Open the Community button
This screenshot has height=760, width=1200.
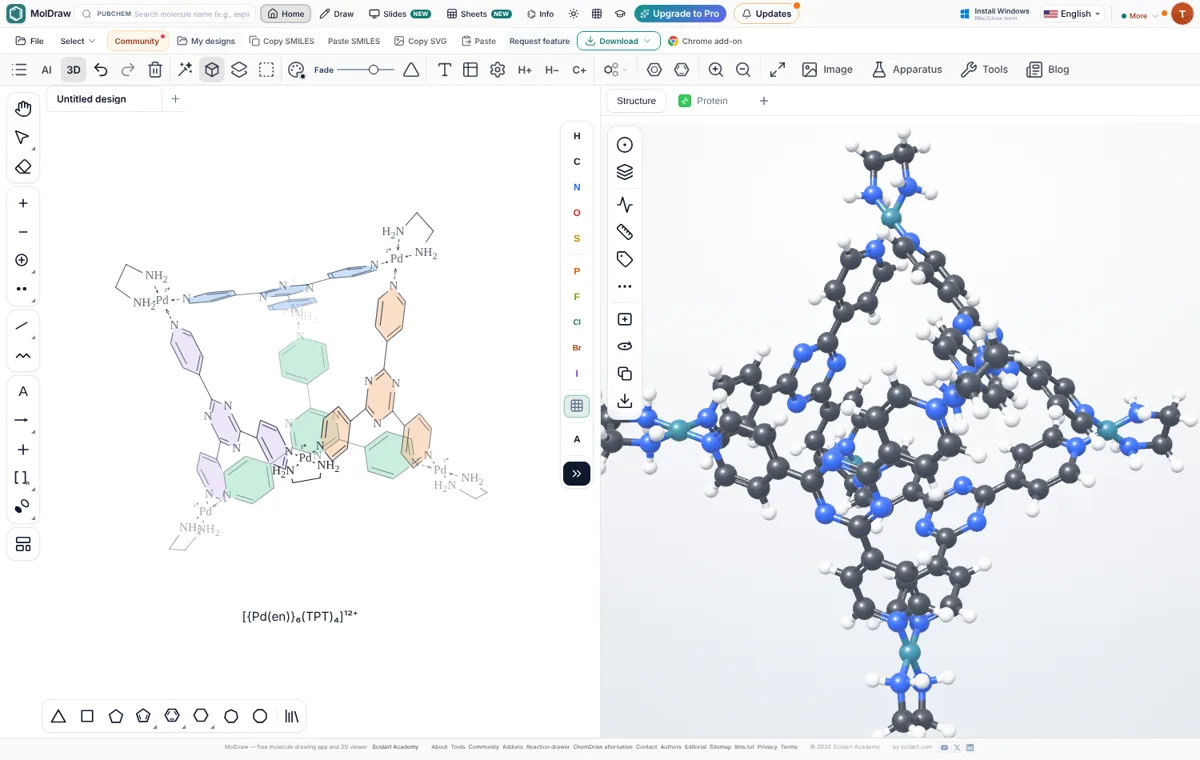point(138,41)
